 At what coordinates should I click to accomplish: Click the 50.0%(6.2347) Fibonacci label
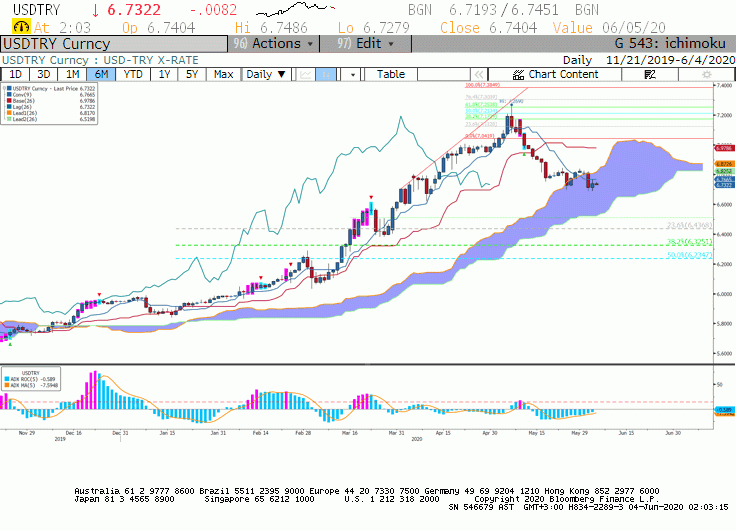[x=689, y=255]
